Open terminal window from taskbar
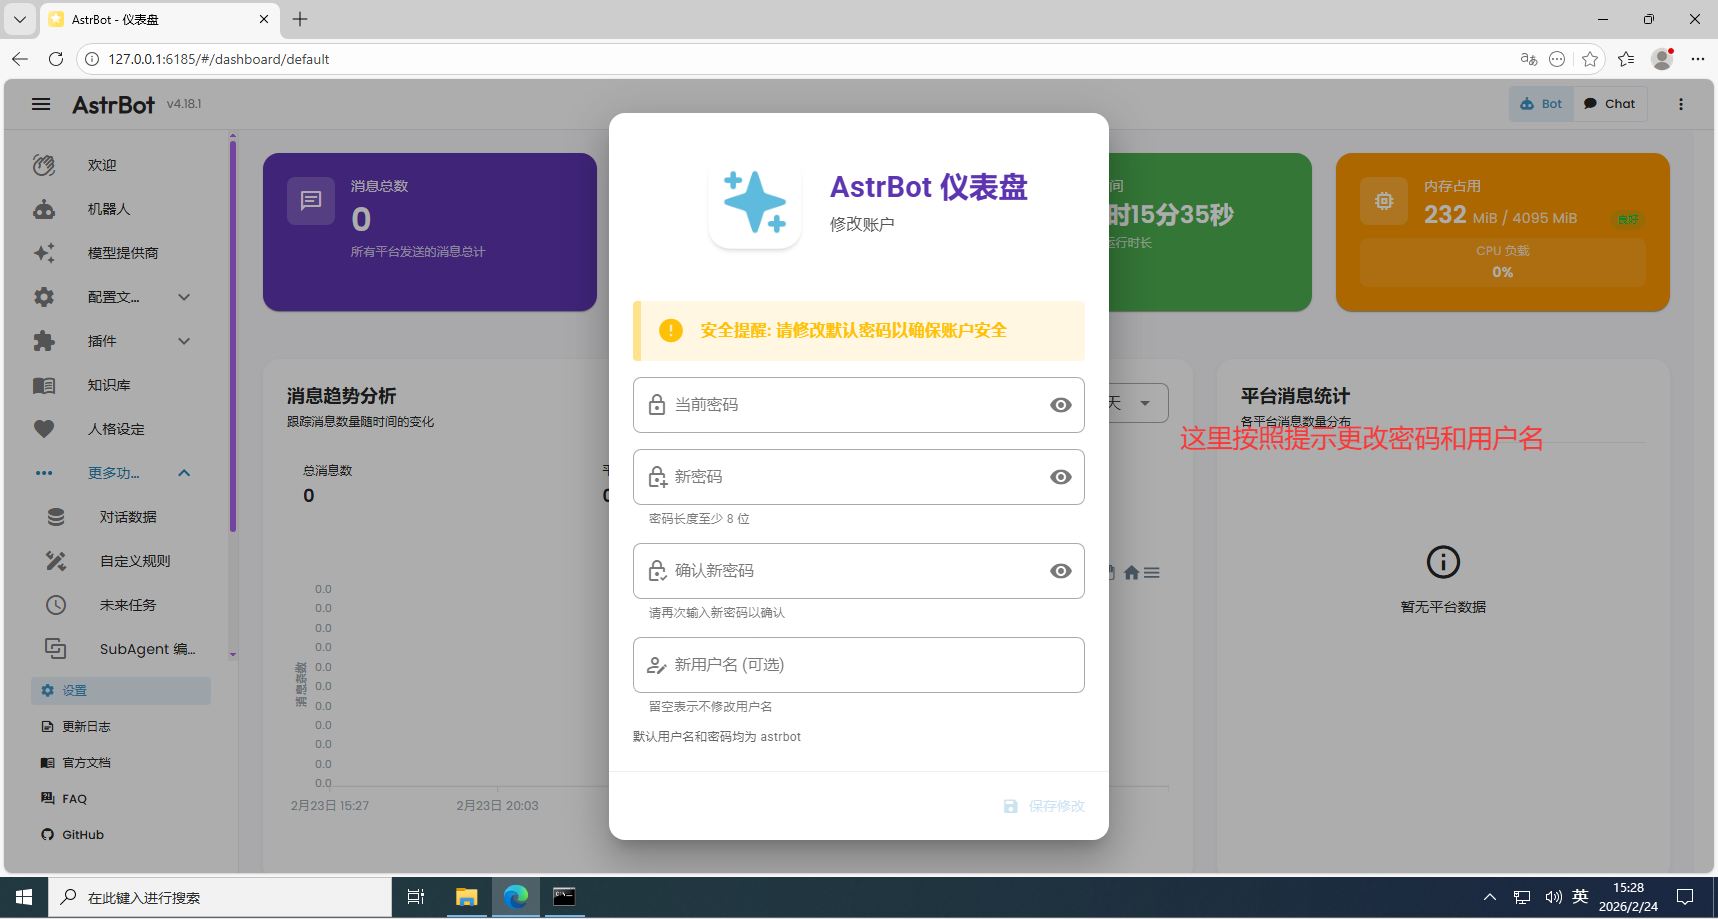The image size is (1718, 919). (x=564, y=897)
